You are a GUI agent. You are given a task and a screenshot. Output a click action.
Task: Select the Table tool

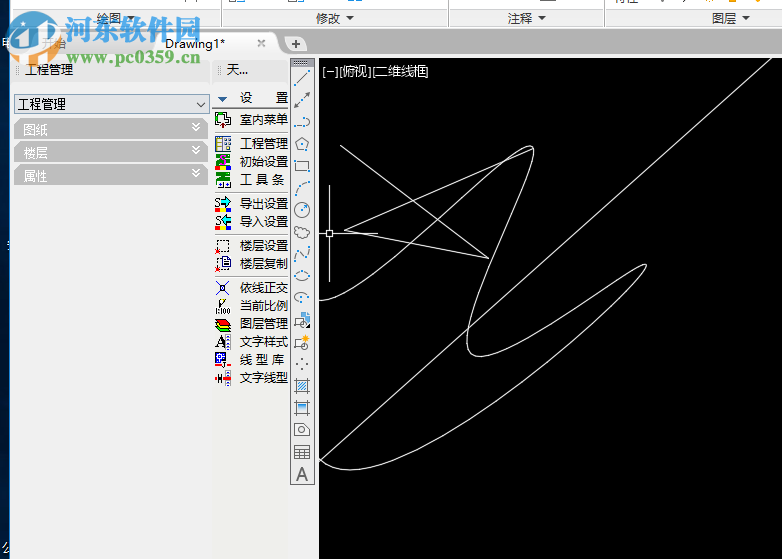(x=302, y=452)
